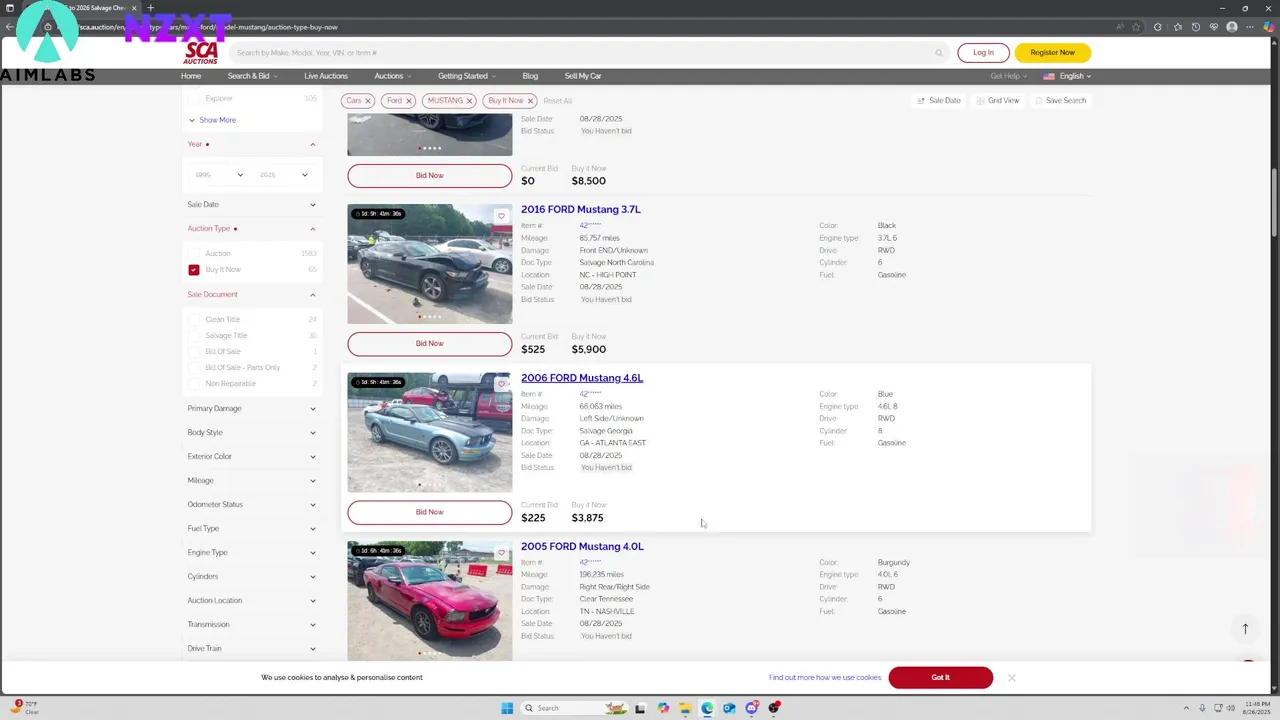Open the Home menu item
Screen dimensions: 1280x720
191,76
